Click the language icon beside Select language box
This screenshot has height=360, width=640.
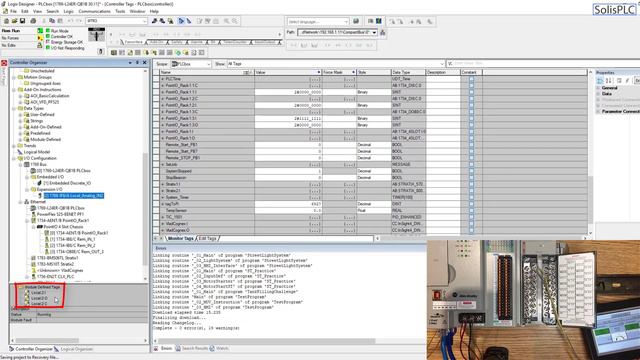(356, 21)
